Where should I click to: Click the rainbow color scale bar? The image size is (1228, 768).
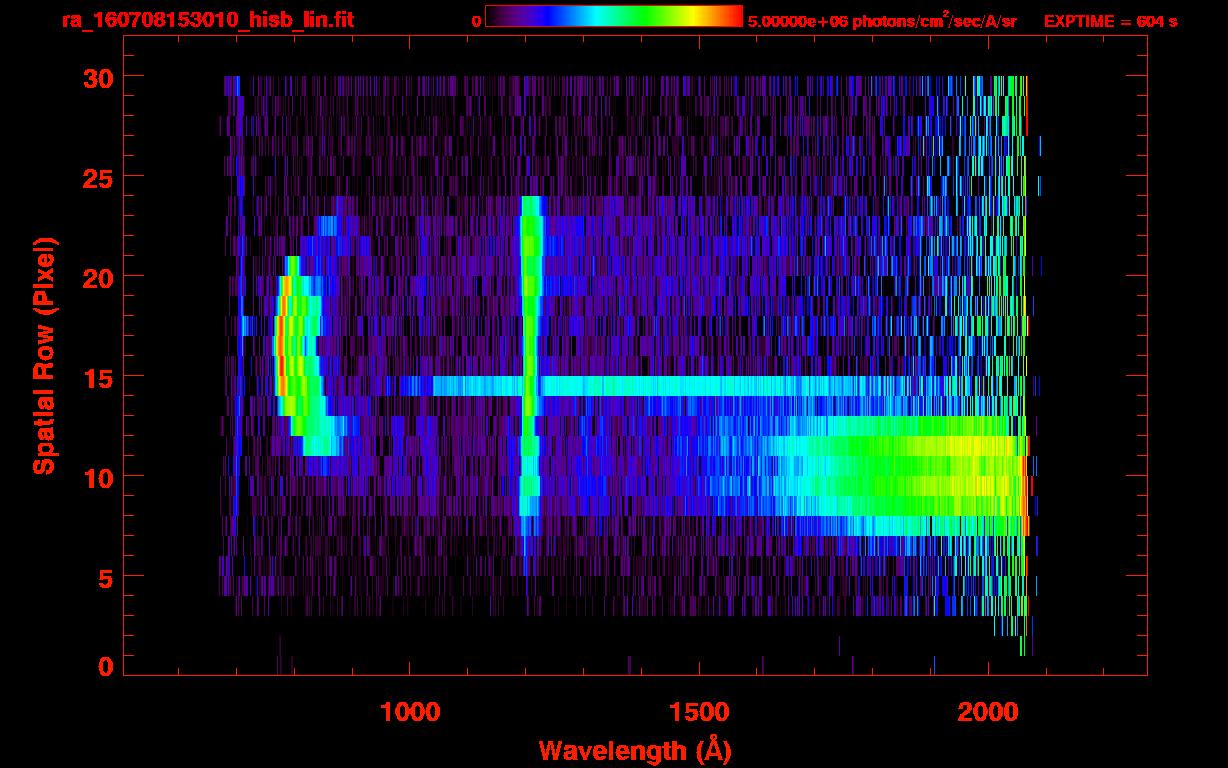pos(614,16)
